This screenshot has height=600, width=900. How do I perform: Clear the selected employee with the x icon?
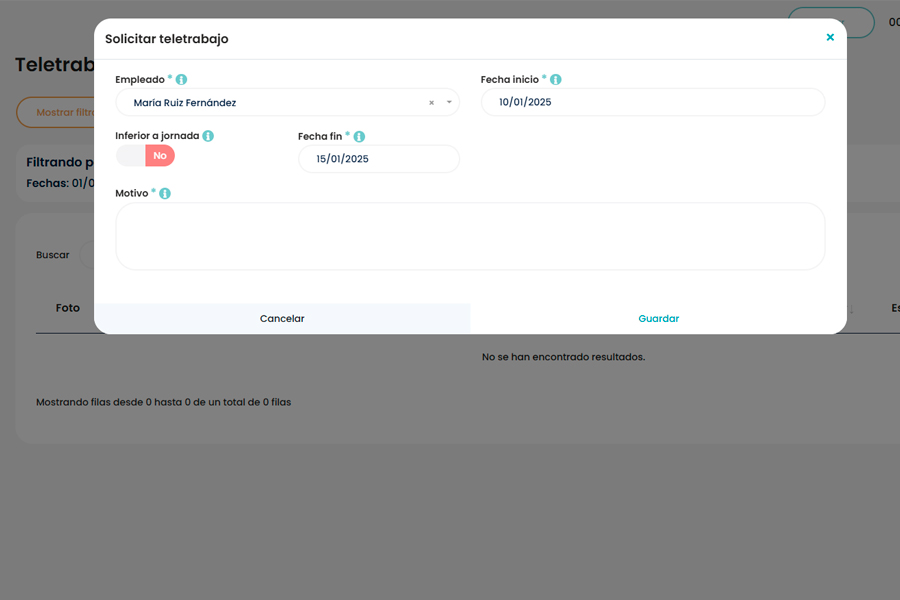click(x=431, y=102)
